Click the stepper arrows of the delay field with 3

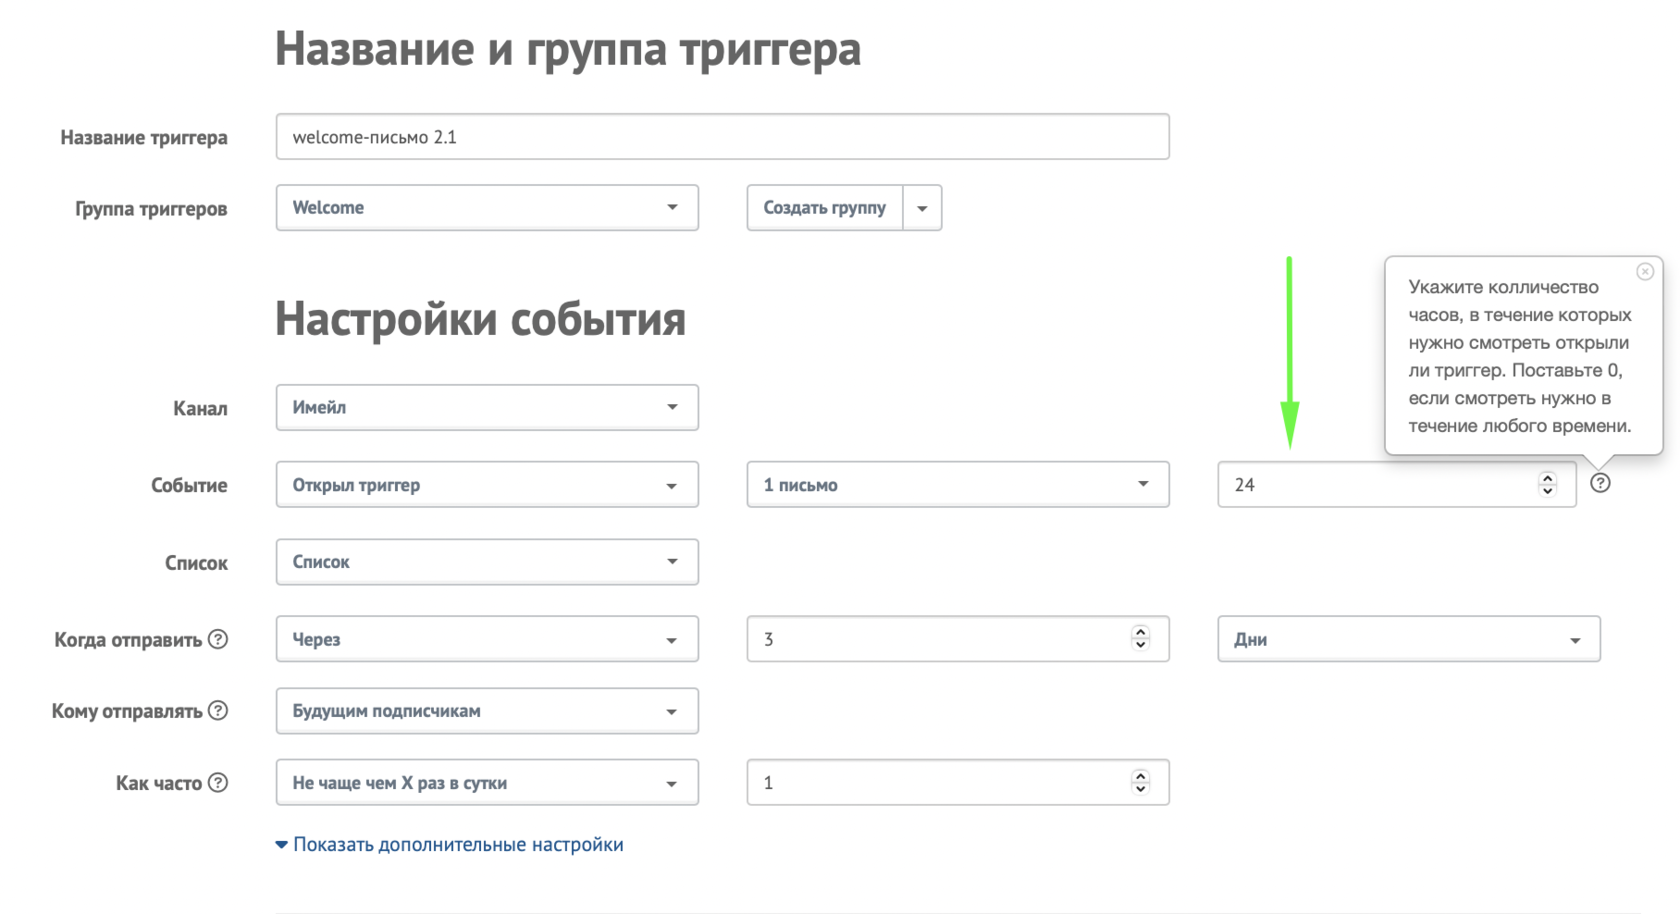[1140, 639]
